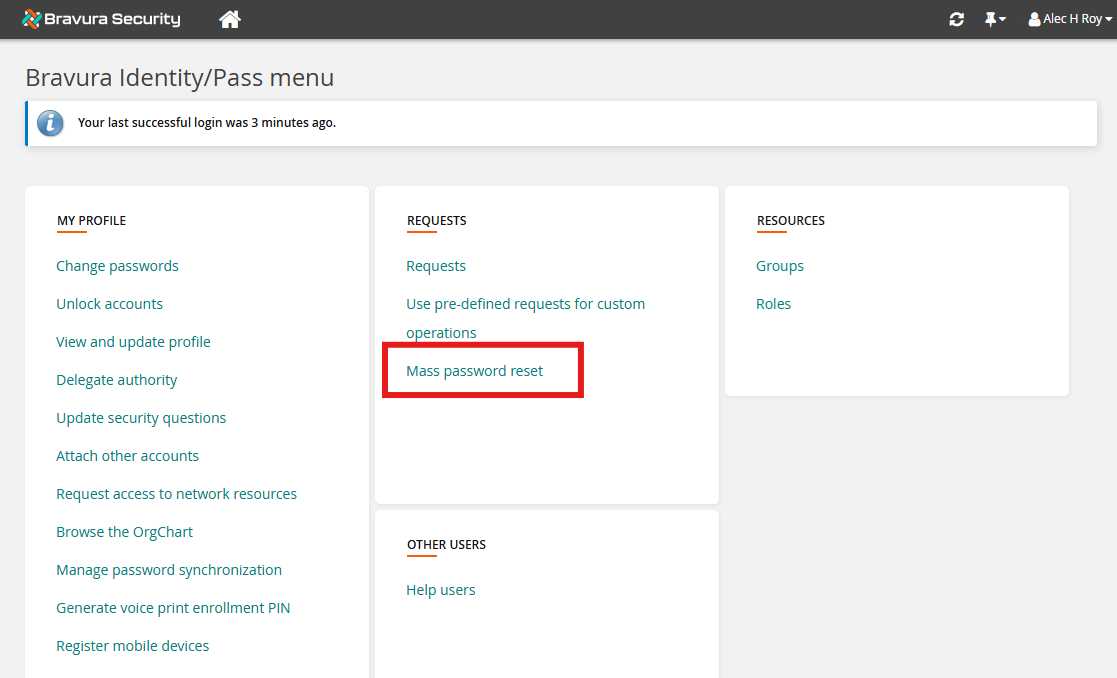
Task: Open Browse the OrgChart
Action: coord(124,531)
